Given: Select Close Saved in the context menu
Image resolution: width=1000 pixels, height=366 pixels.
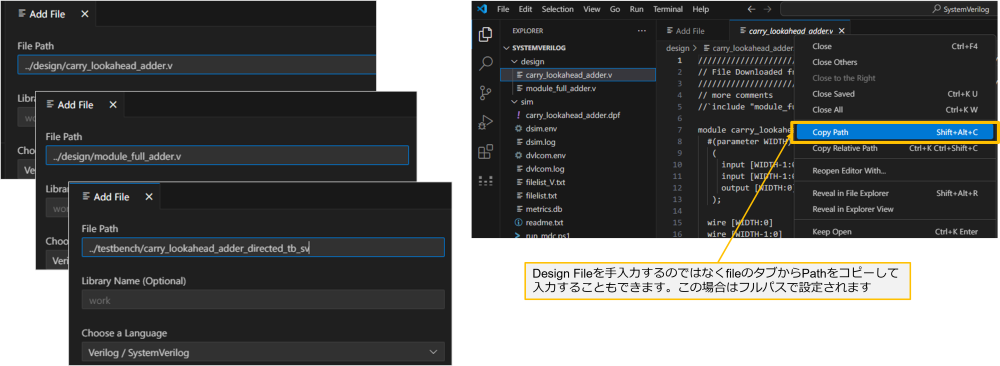Looking at the screenshot, I should (894, 94).
